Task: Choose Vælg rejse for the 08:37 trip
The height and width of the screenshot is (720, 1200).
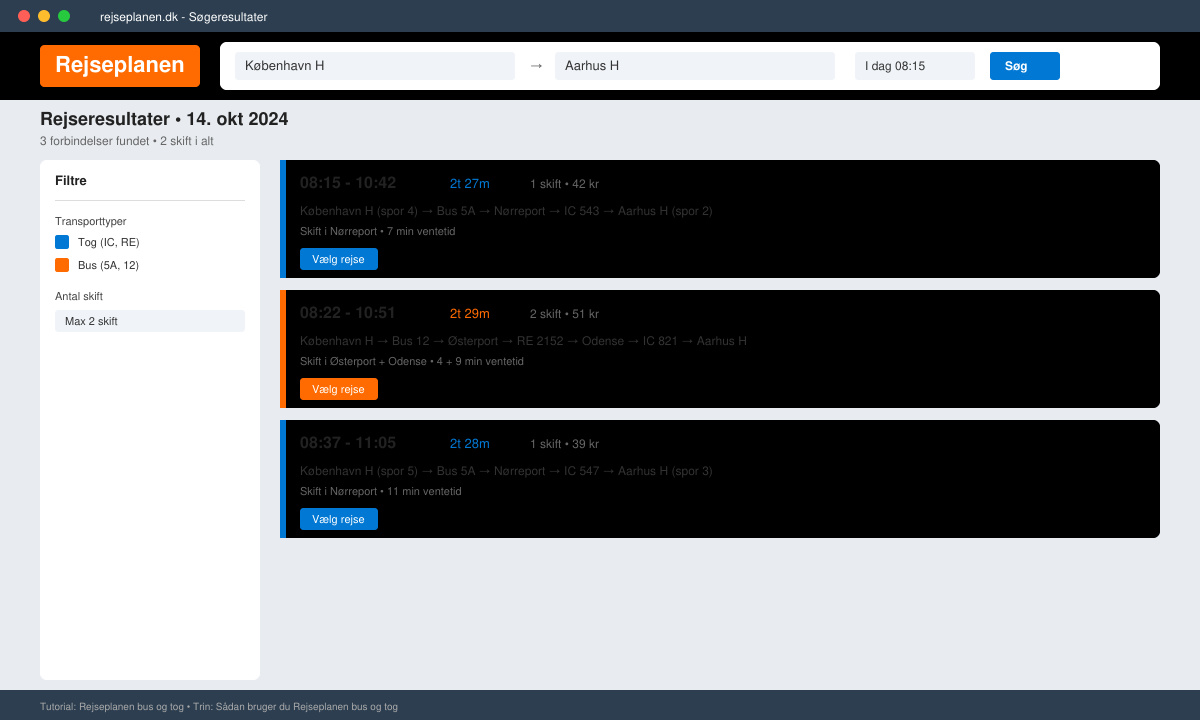Action: click(x=339, y=519)
